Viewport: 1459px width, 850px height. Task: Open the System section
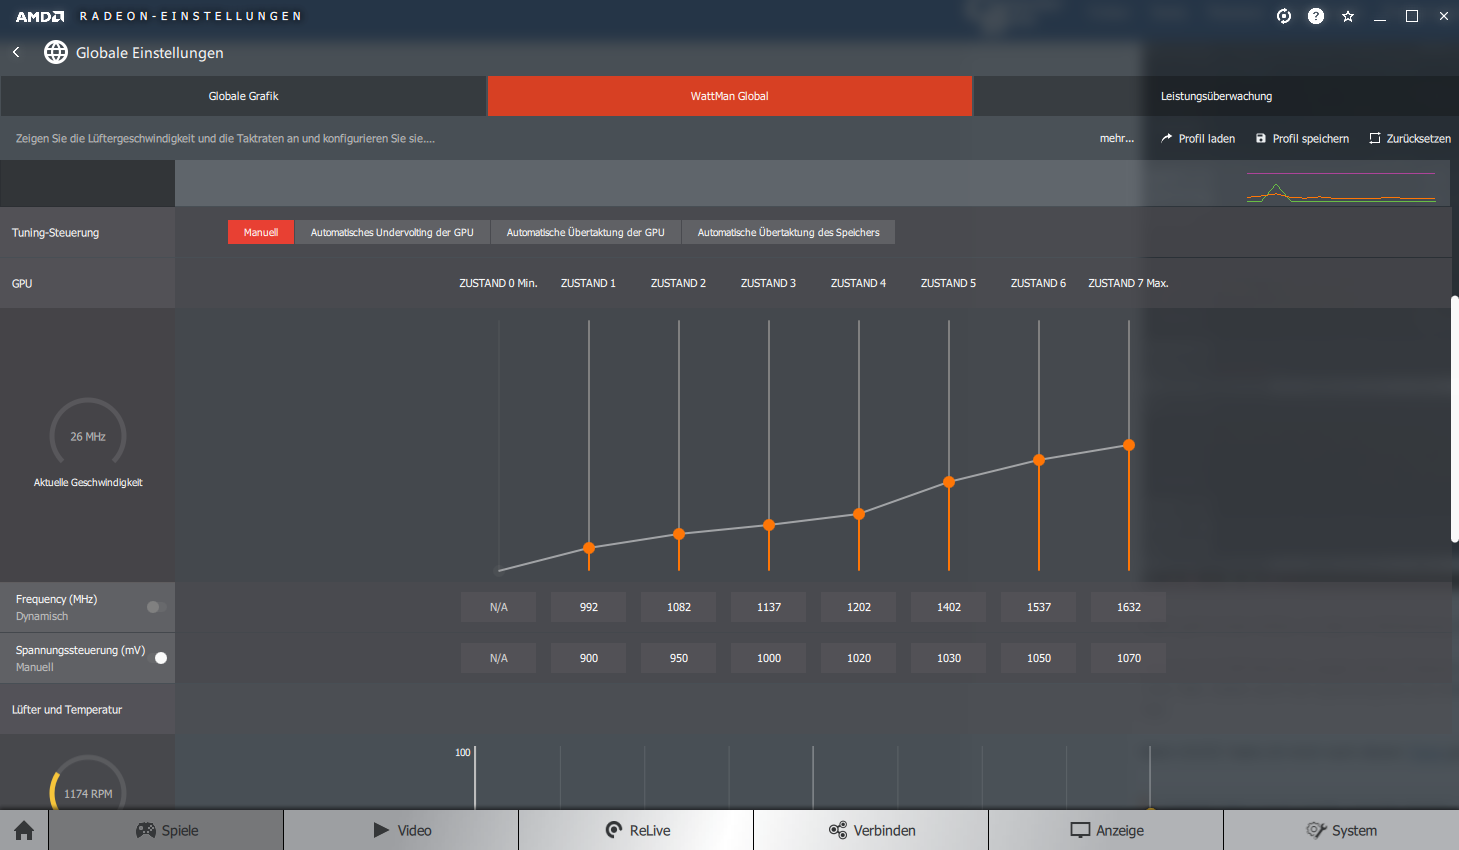[1341, 830]
